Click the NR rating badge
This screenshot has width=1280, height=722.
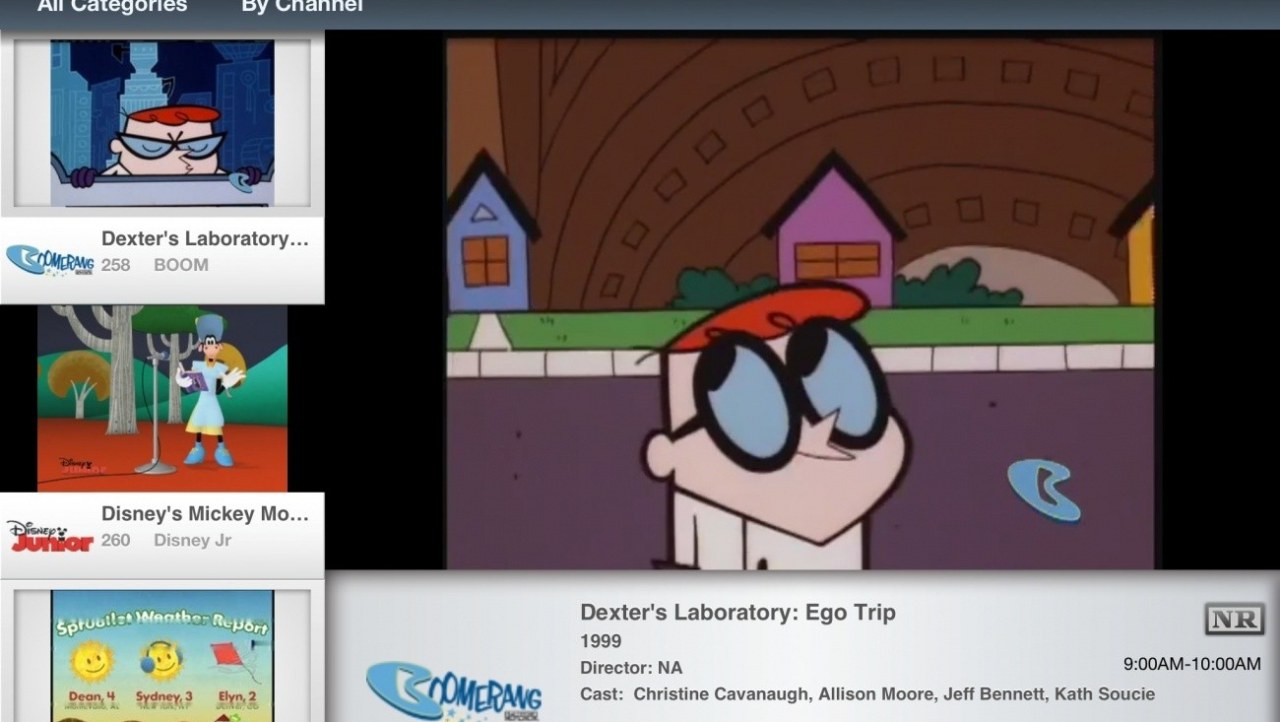click(x=1234, y=620)
